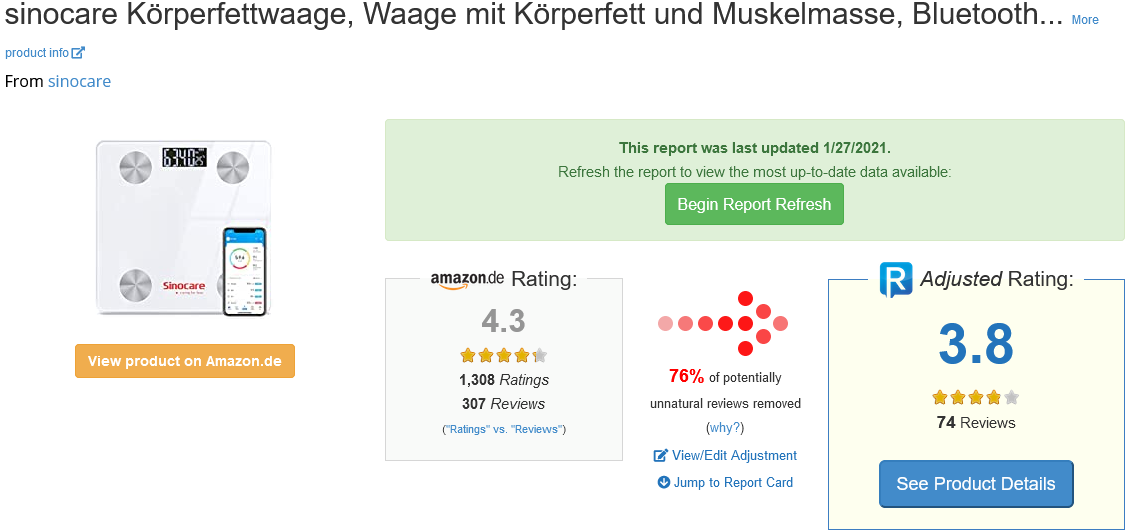Open the sinocare brand link
This screenshot has width=1127, height=532.
click(79, 81)
